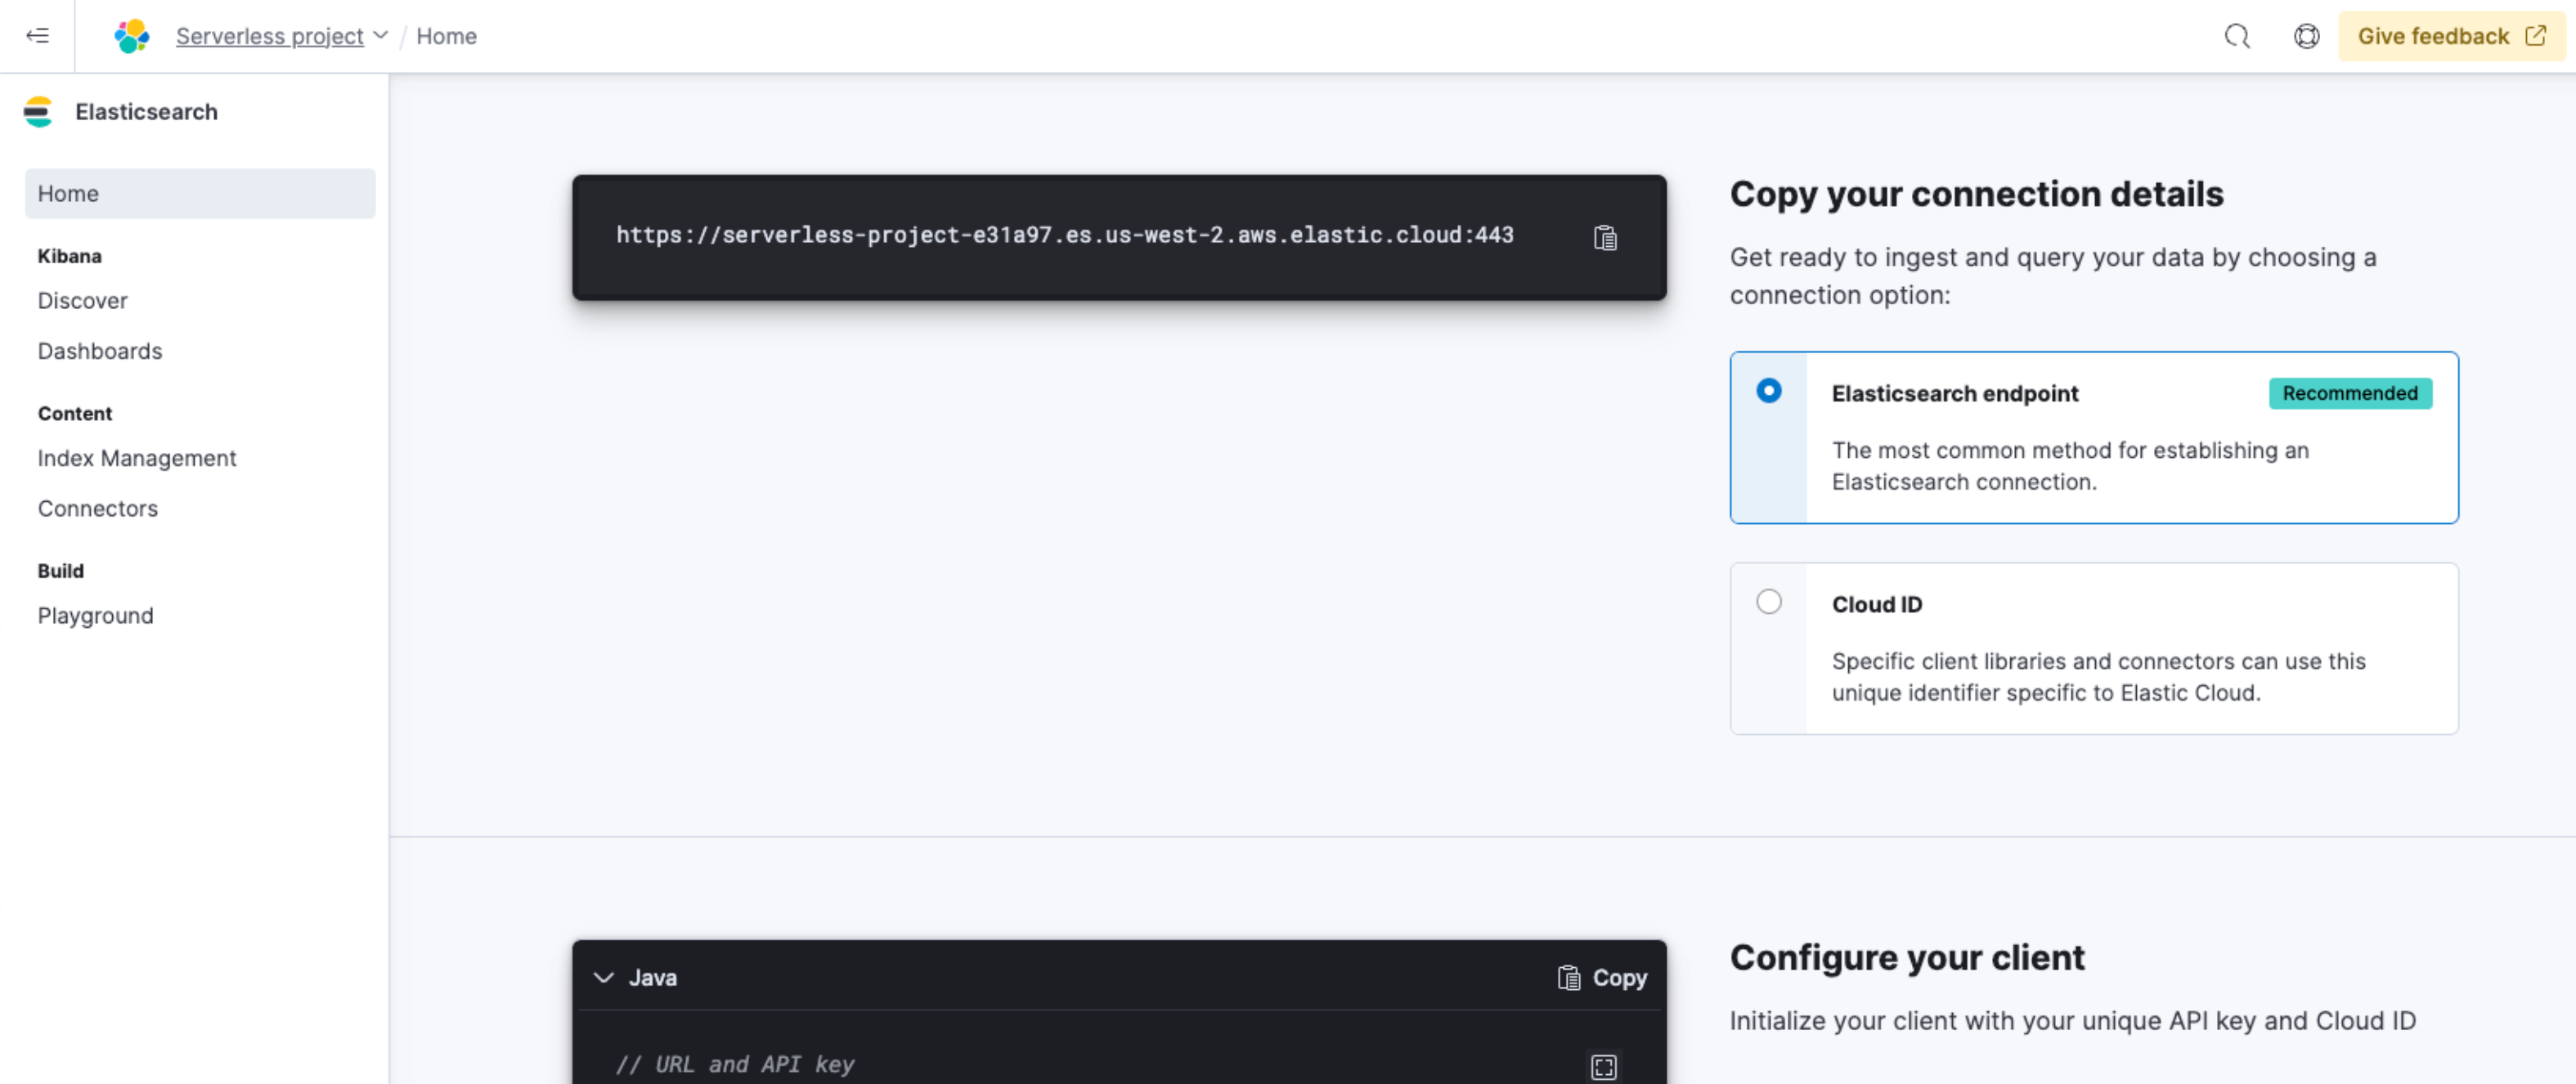2576x1084 pixels.
Task: Expand the Java code block to fullscreen
Action: coord(1603,1066)
